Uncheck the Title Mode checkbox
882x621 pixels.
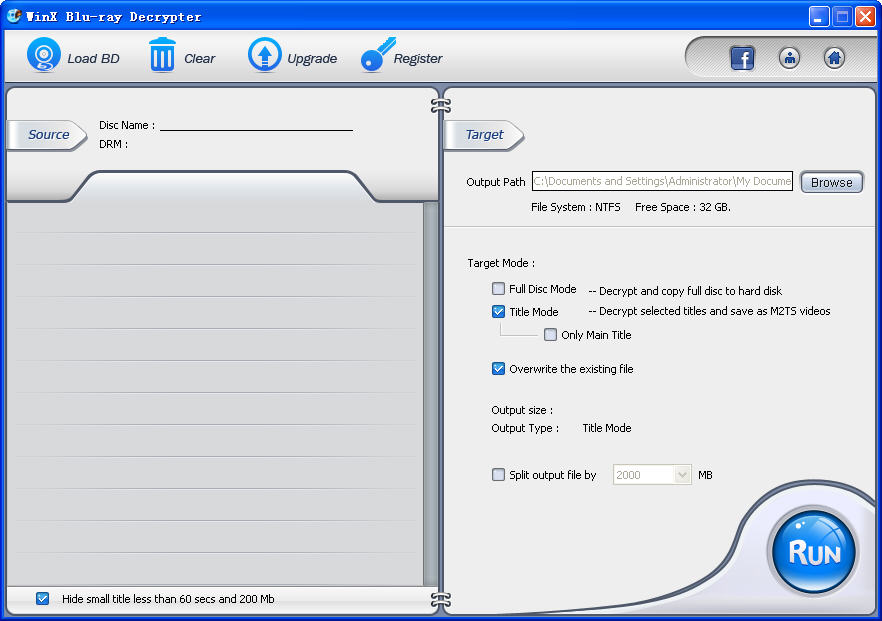tap(498, 312)
